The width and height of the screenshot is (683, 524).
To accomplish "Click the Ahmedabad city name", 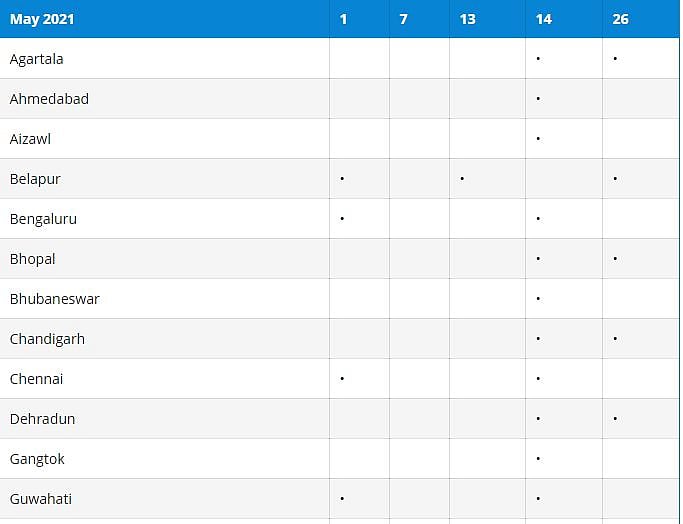I will point(49,99).
